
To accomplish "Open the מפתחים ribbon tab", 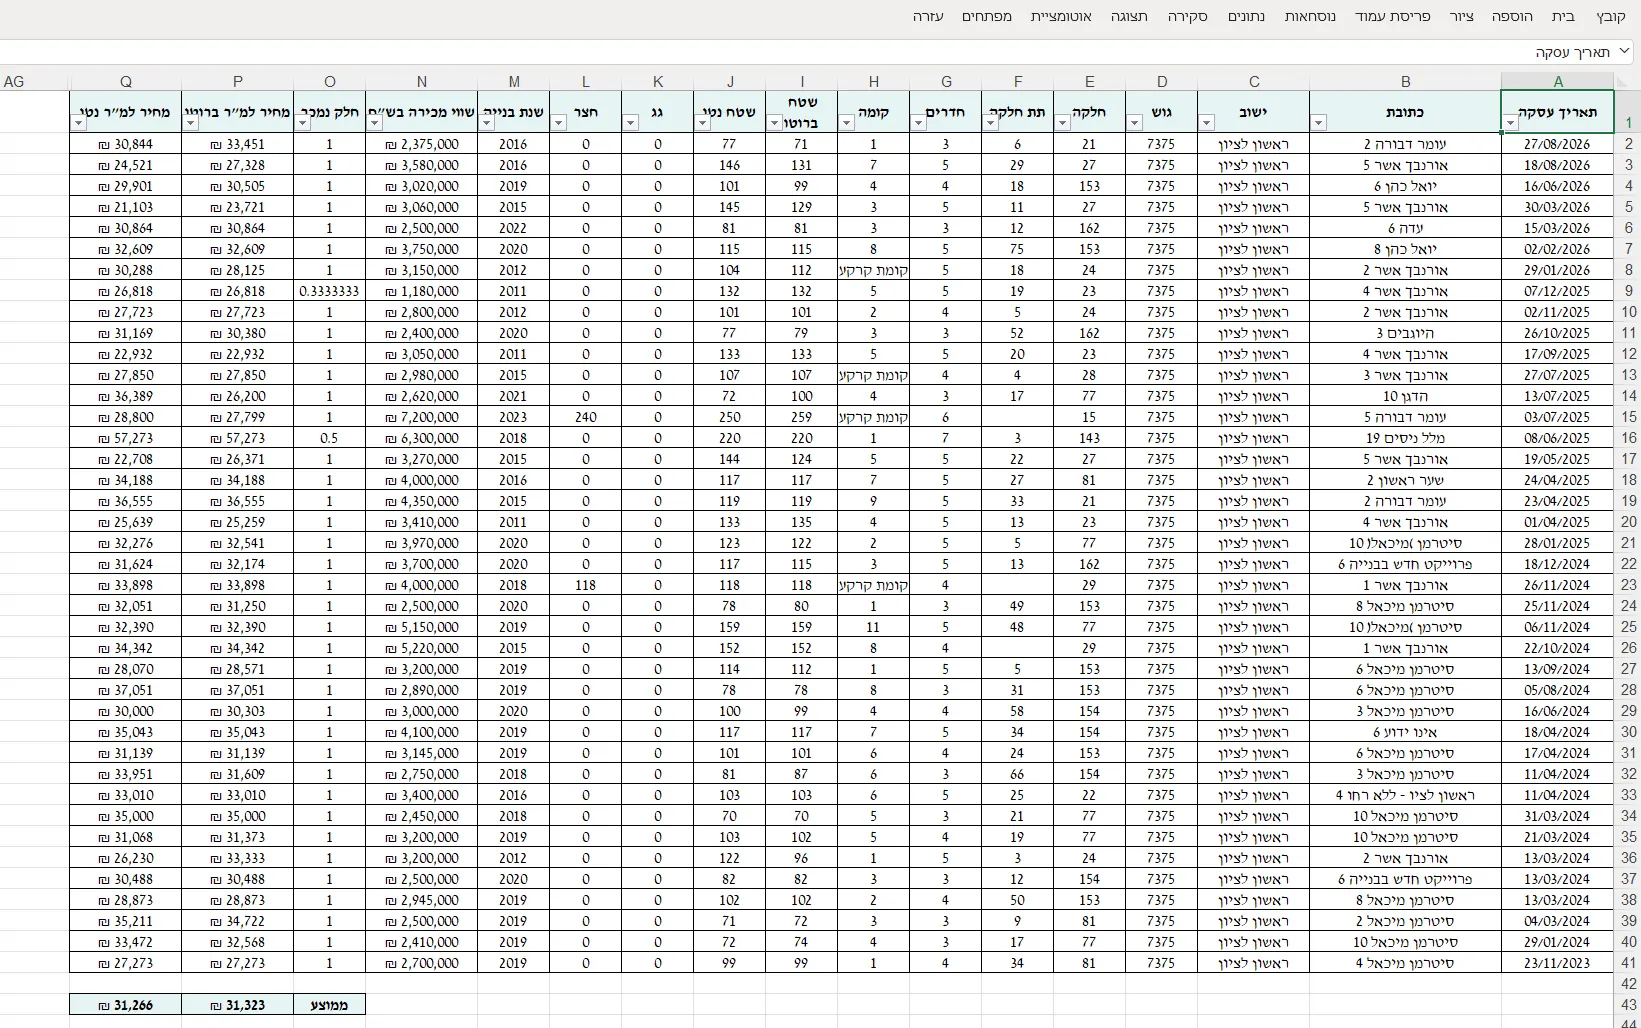I will [x=987, y=16].
